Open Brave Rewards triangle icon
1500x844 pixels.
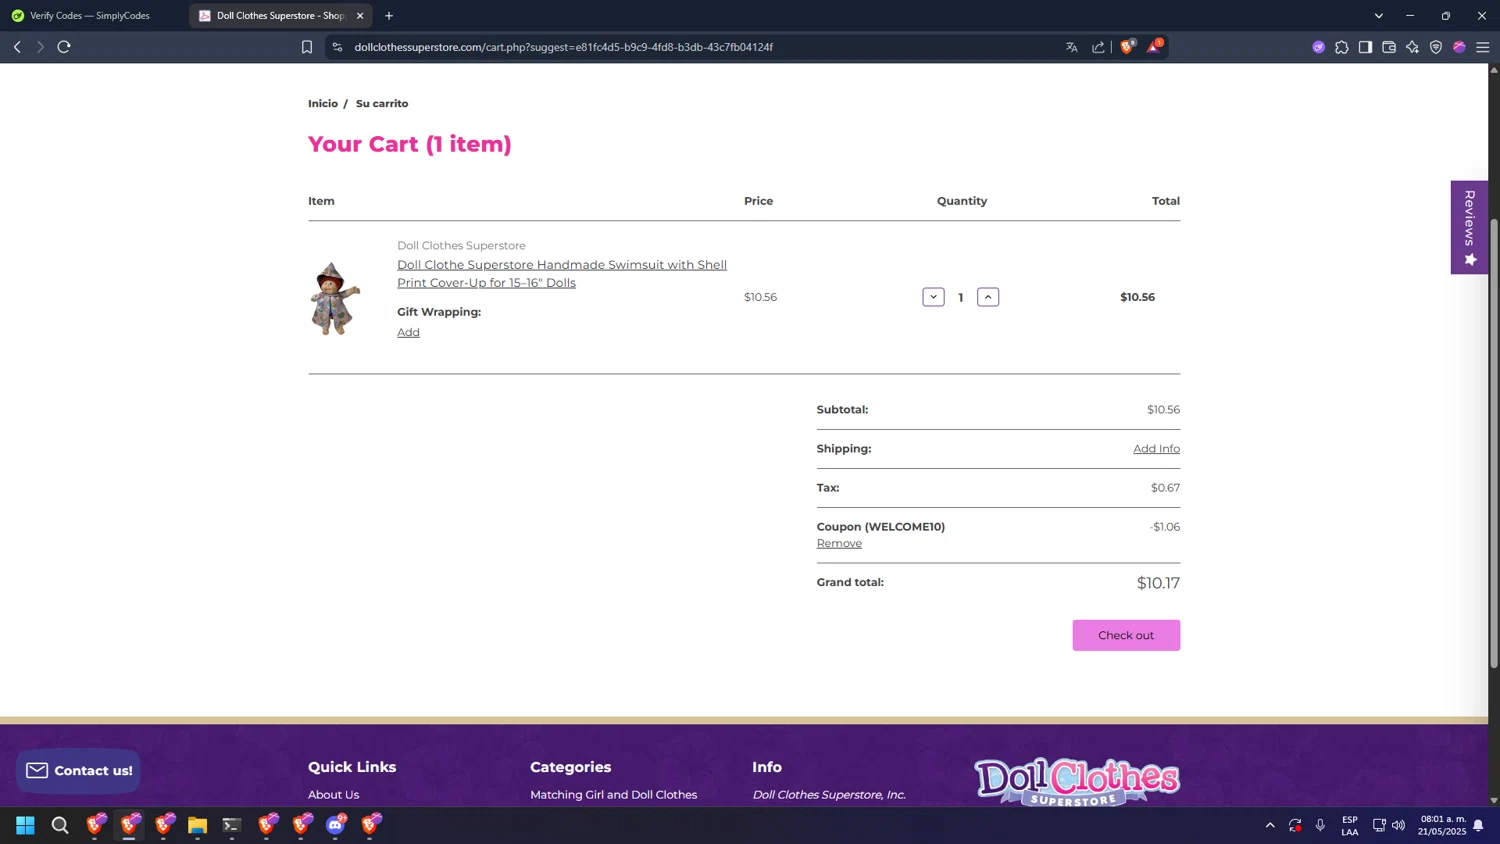pos(1154,46)
